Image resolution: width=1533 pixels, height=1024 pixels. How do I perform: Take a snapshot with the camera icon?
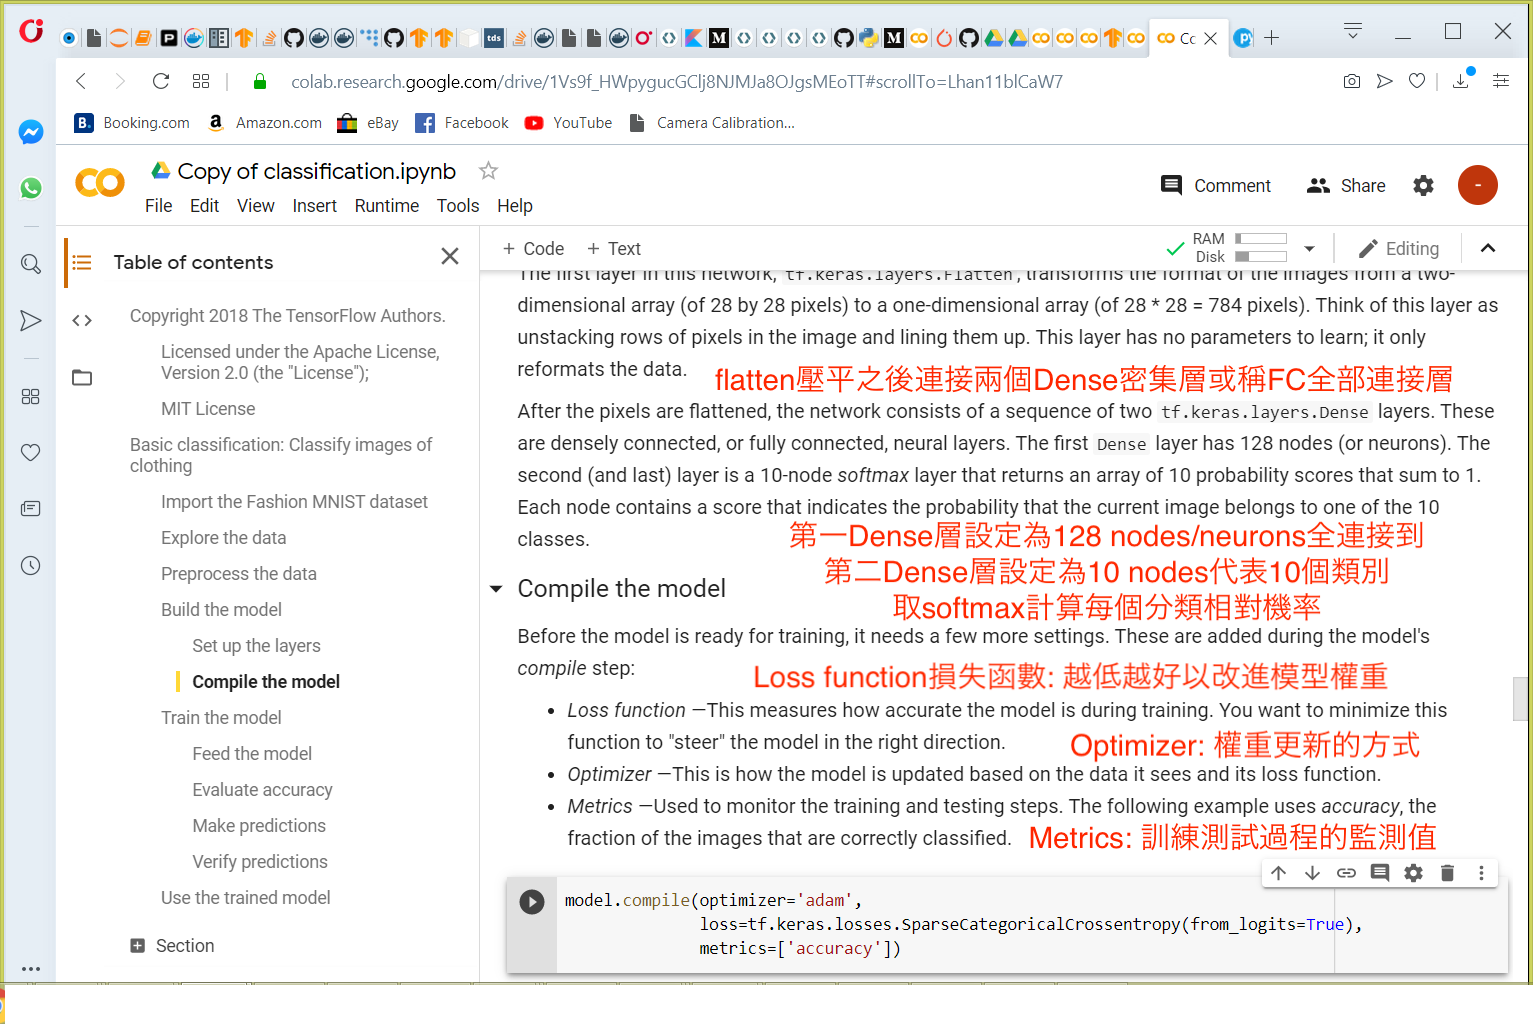pos(1352,81)
